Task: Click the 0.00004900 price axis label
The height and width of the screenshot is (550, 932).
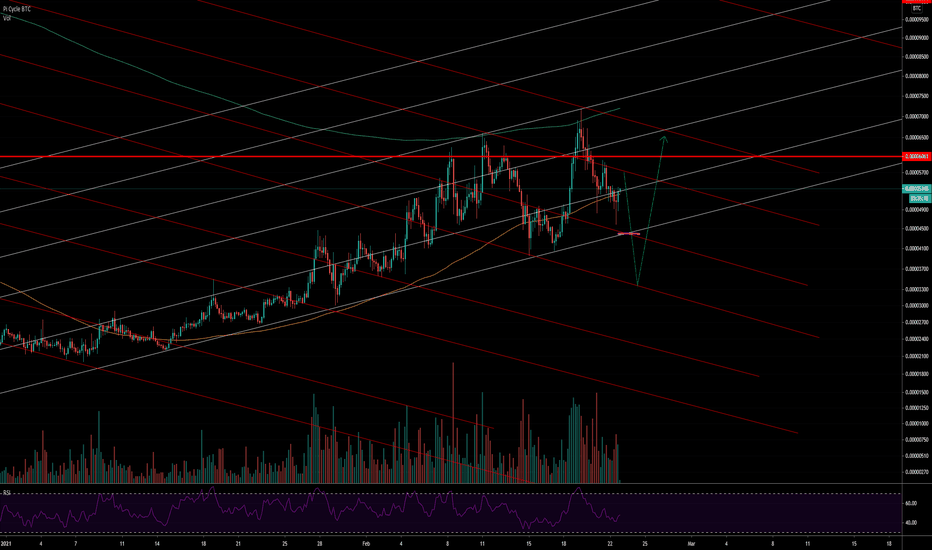Action: tap(917, 209)
